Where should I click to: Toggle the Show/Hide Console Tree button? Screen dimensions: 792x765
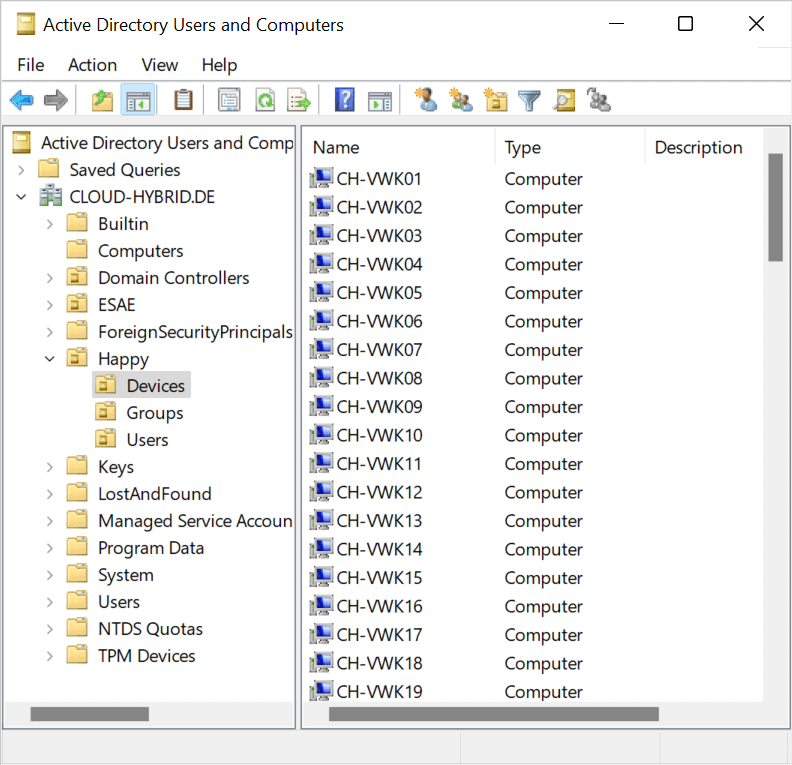coord(137,100)
